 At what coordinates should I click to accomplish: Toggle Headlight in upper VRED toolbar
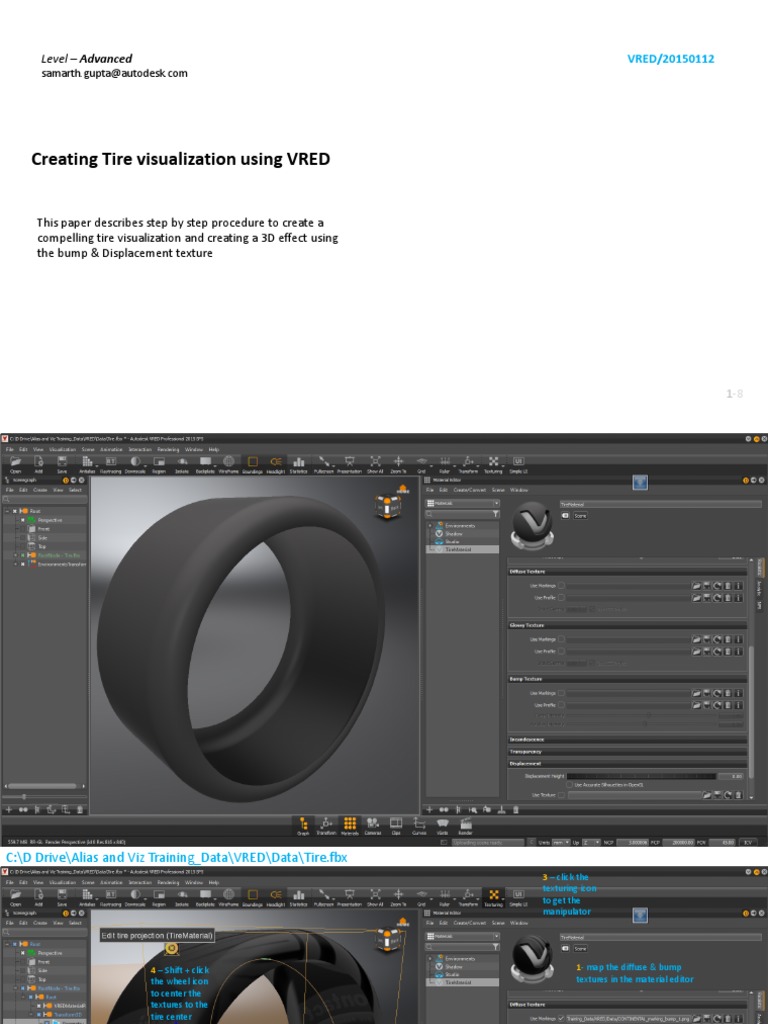tap(276, 463)
